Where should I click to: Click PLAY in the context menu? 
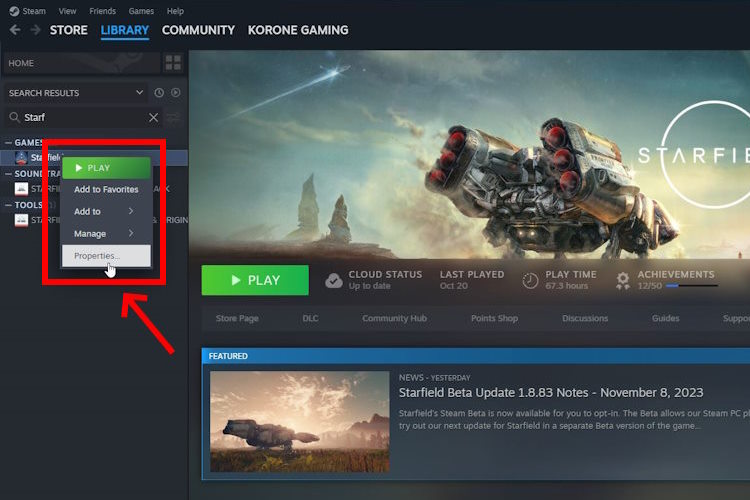[106, 168]
